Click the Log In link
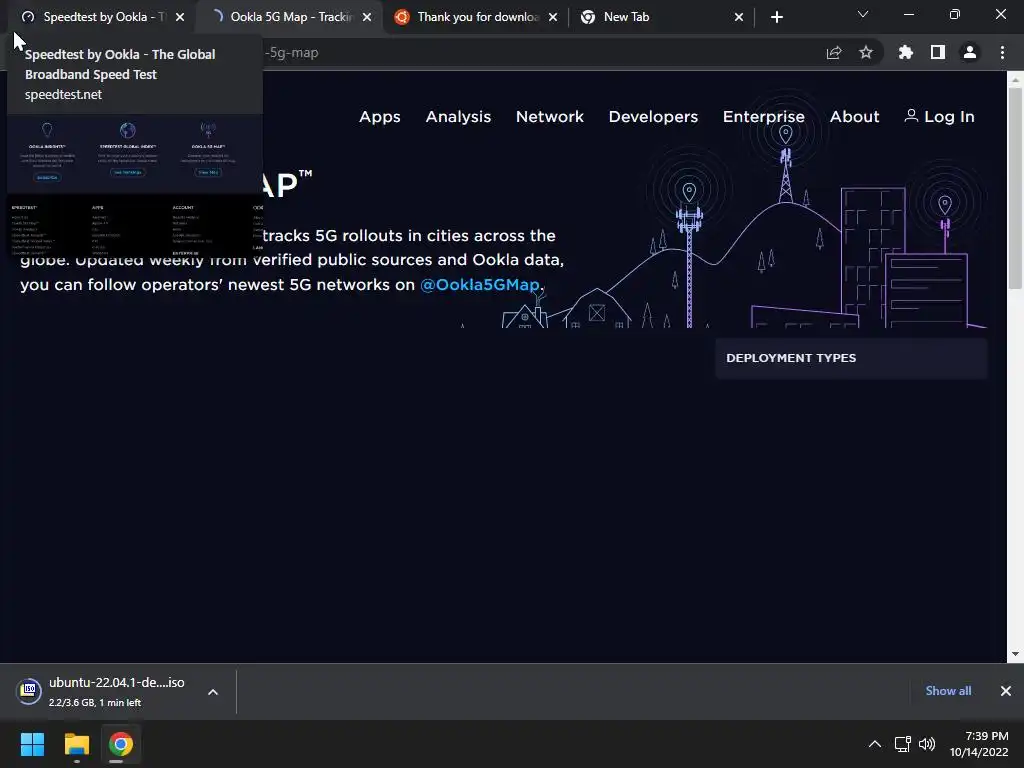The image size is (1024, 768). (939, 117)
